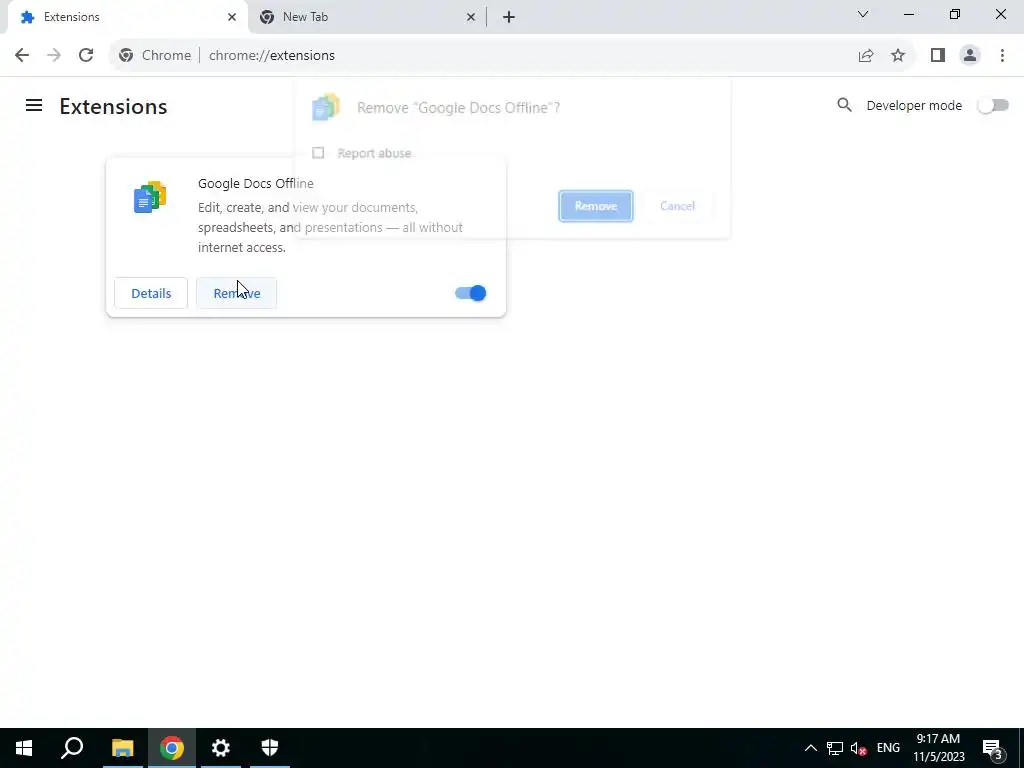Open File Explorer from taskbar
This screenshot has height=768, width=1024.
[x=122, y=748]
